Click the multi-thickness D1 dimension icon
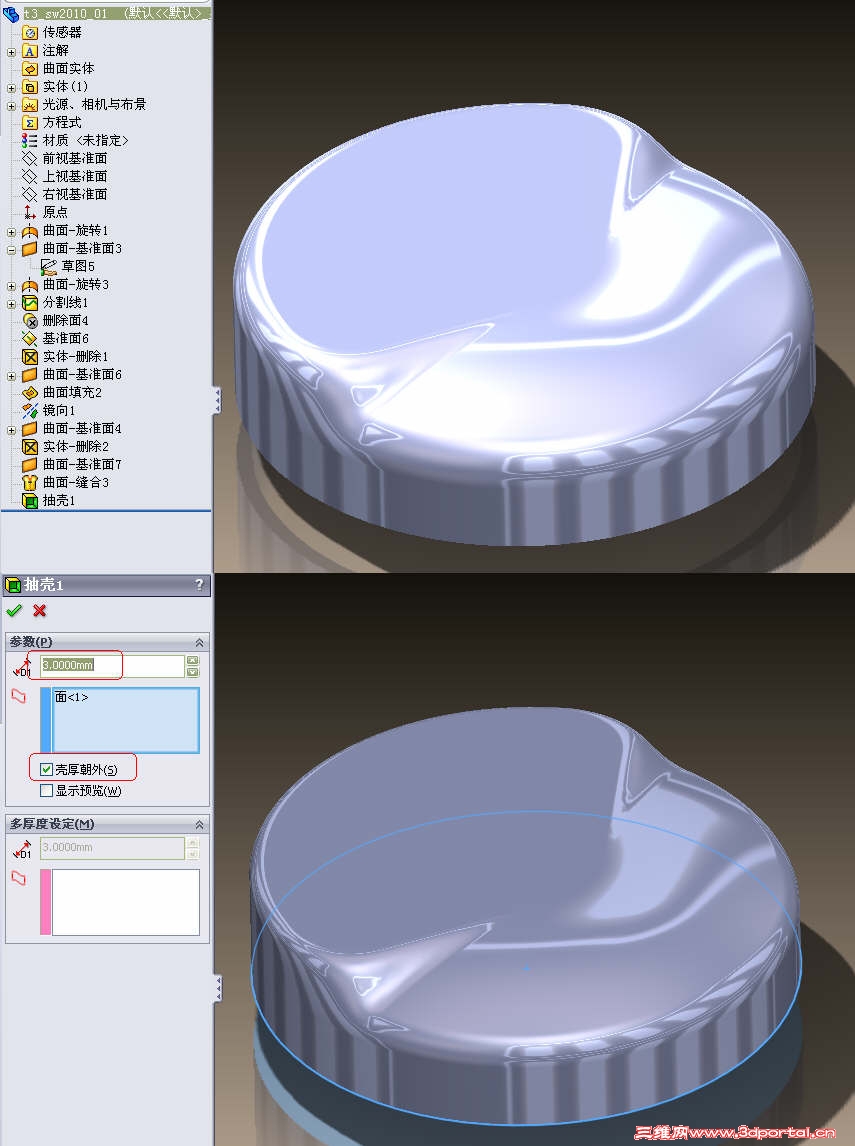 (22, 849)
